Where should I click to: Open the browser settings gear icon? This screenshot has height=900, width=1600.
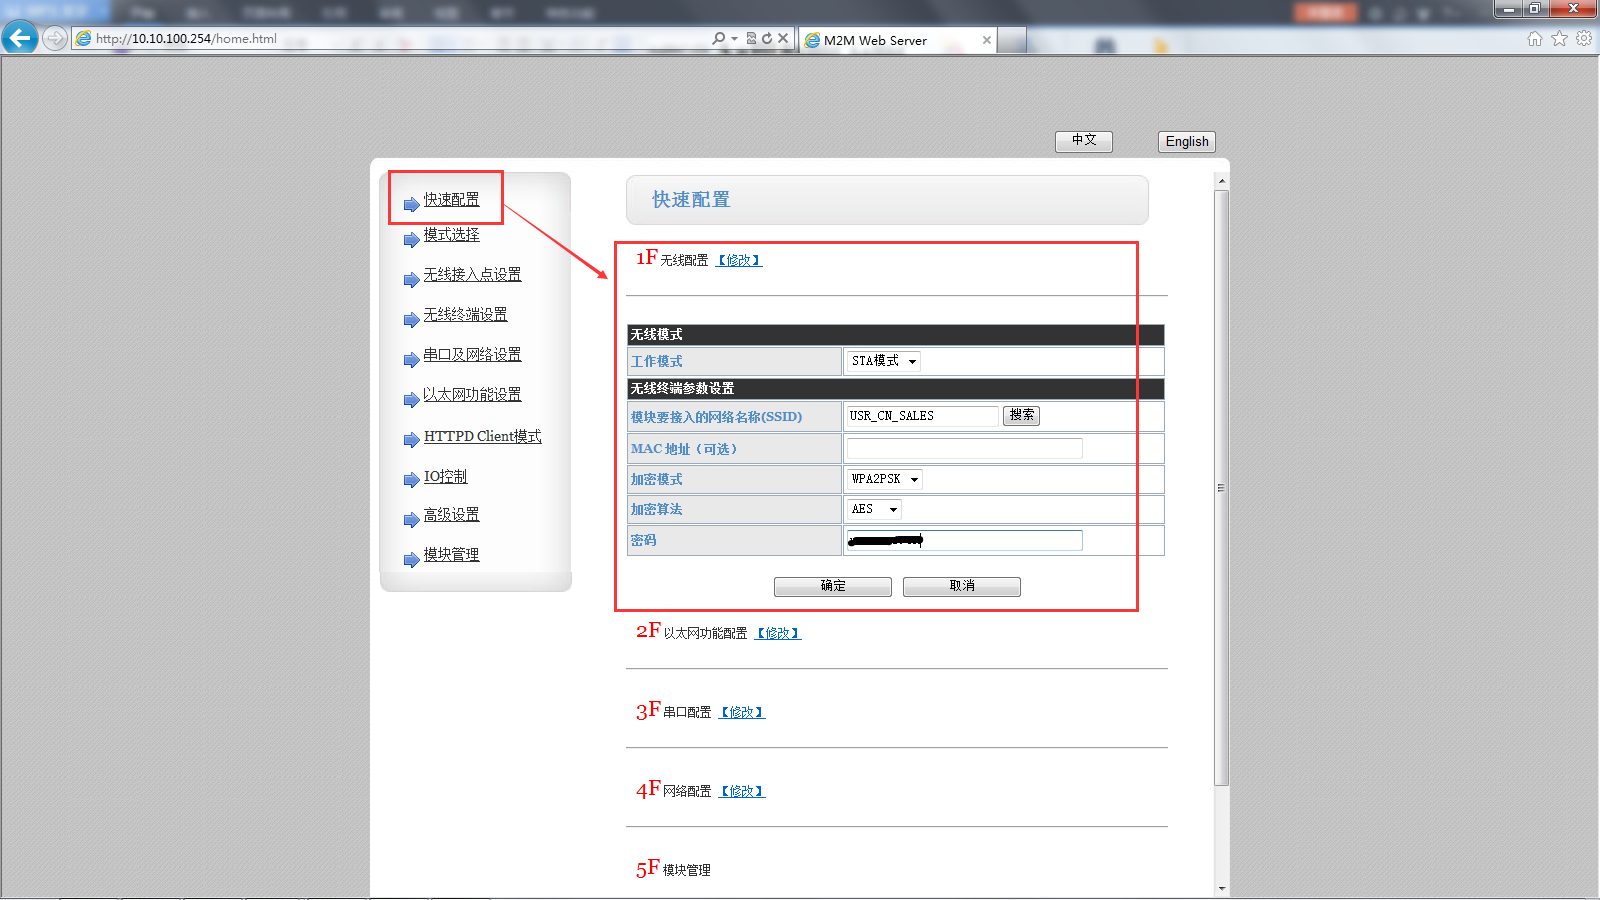tap(1584, 39)
